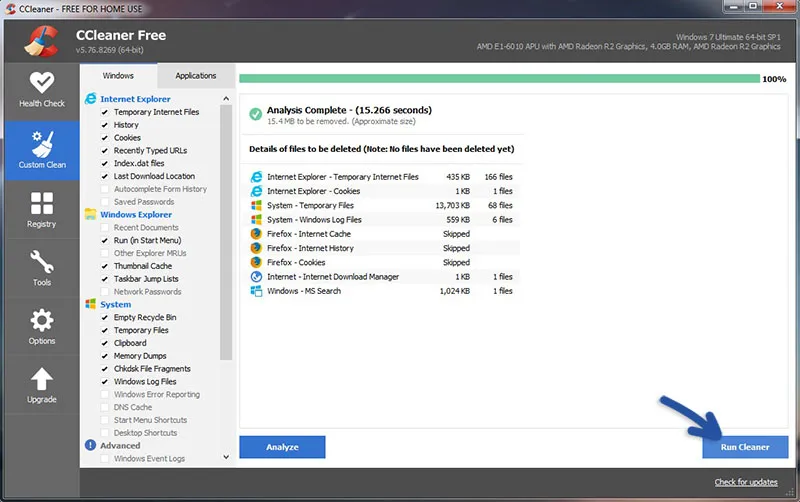
Task: Enable Windows Error Reporting checkbox
Action: coord(105,394)
